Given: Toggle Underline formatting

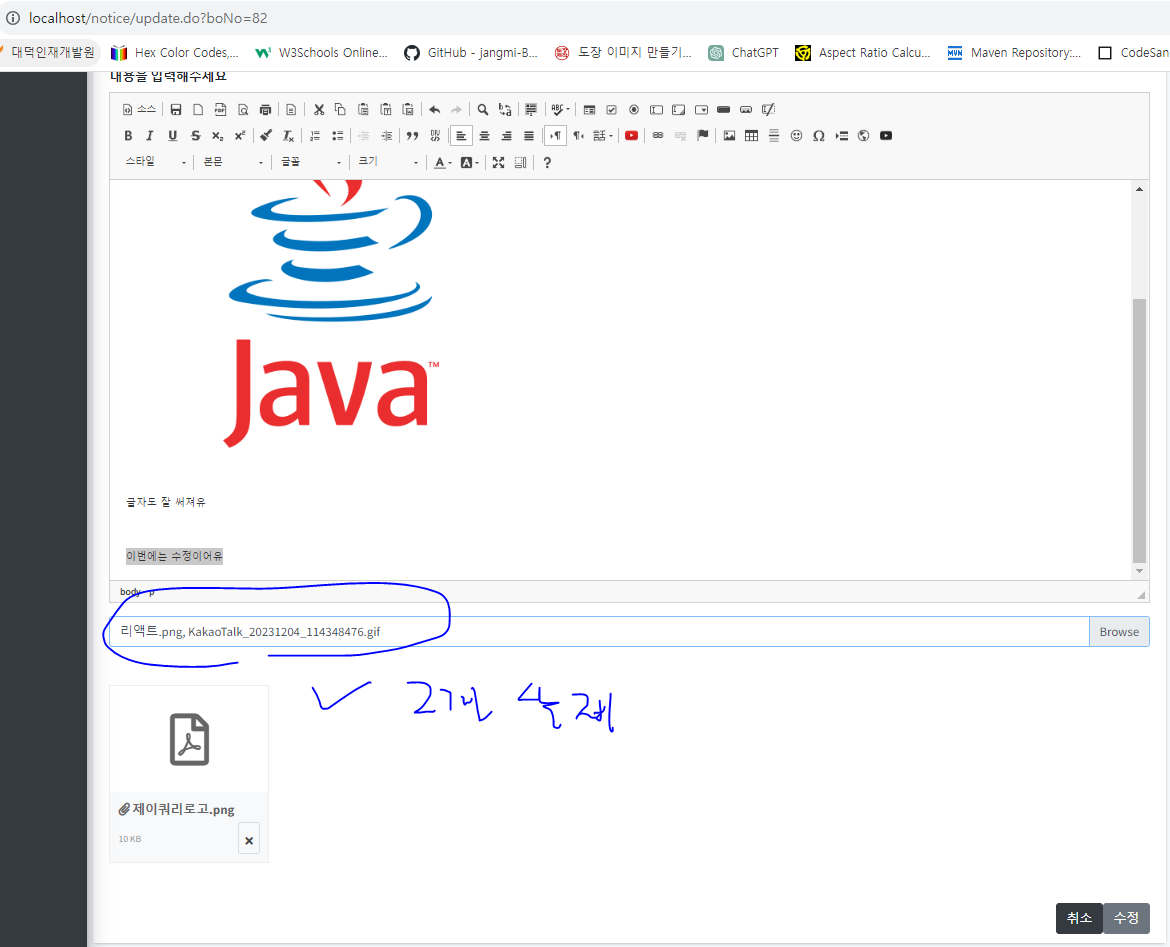Looking at the screenshot, I should (172, 136).
